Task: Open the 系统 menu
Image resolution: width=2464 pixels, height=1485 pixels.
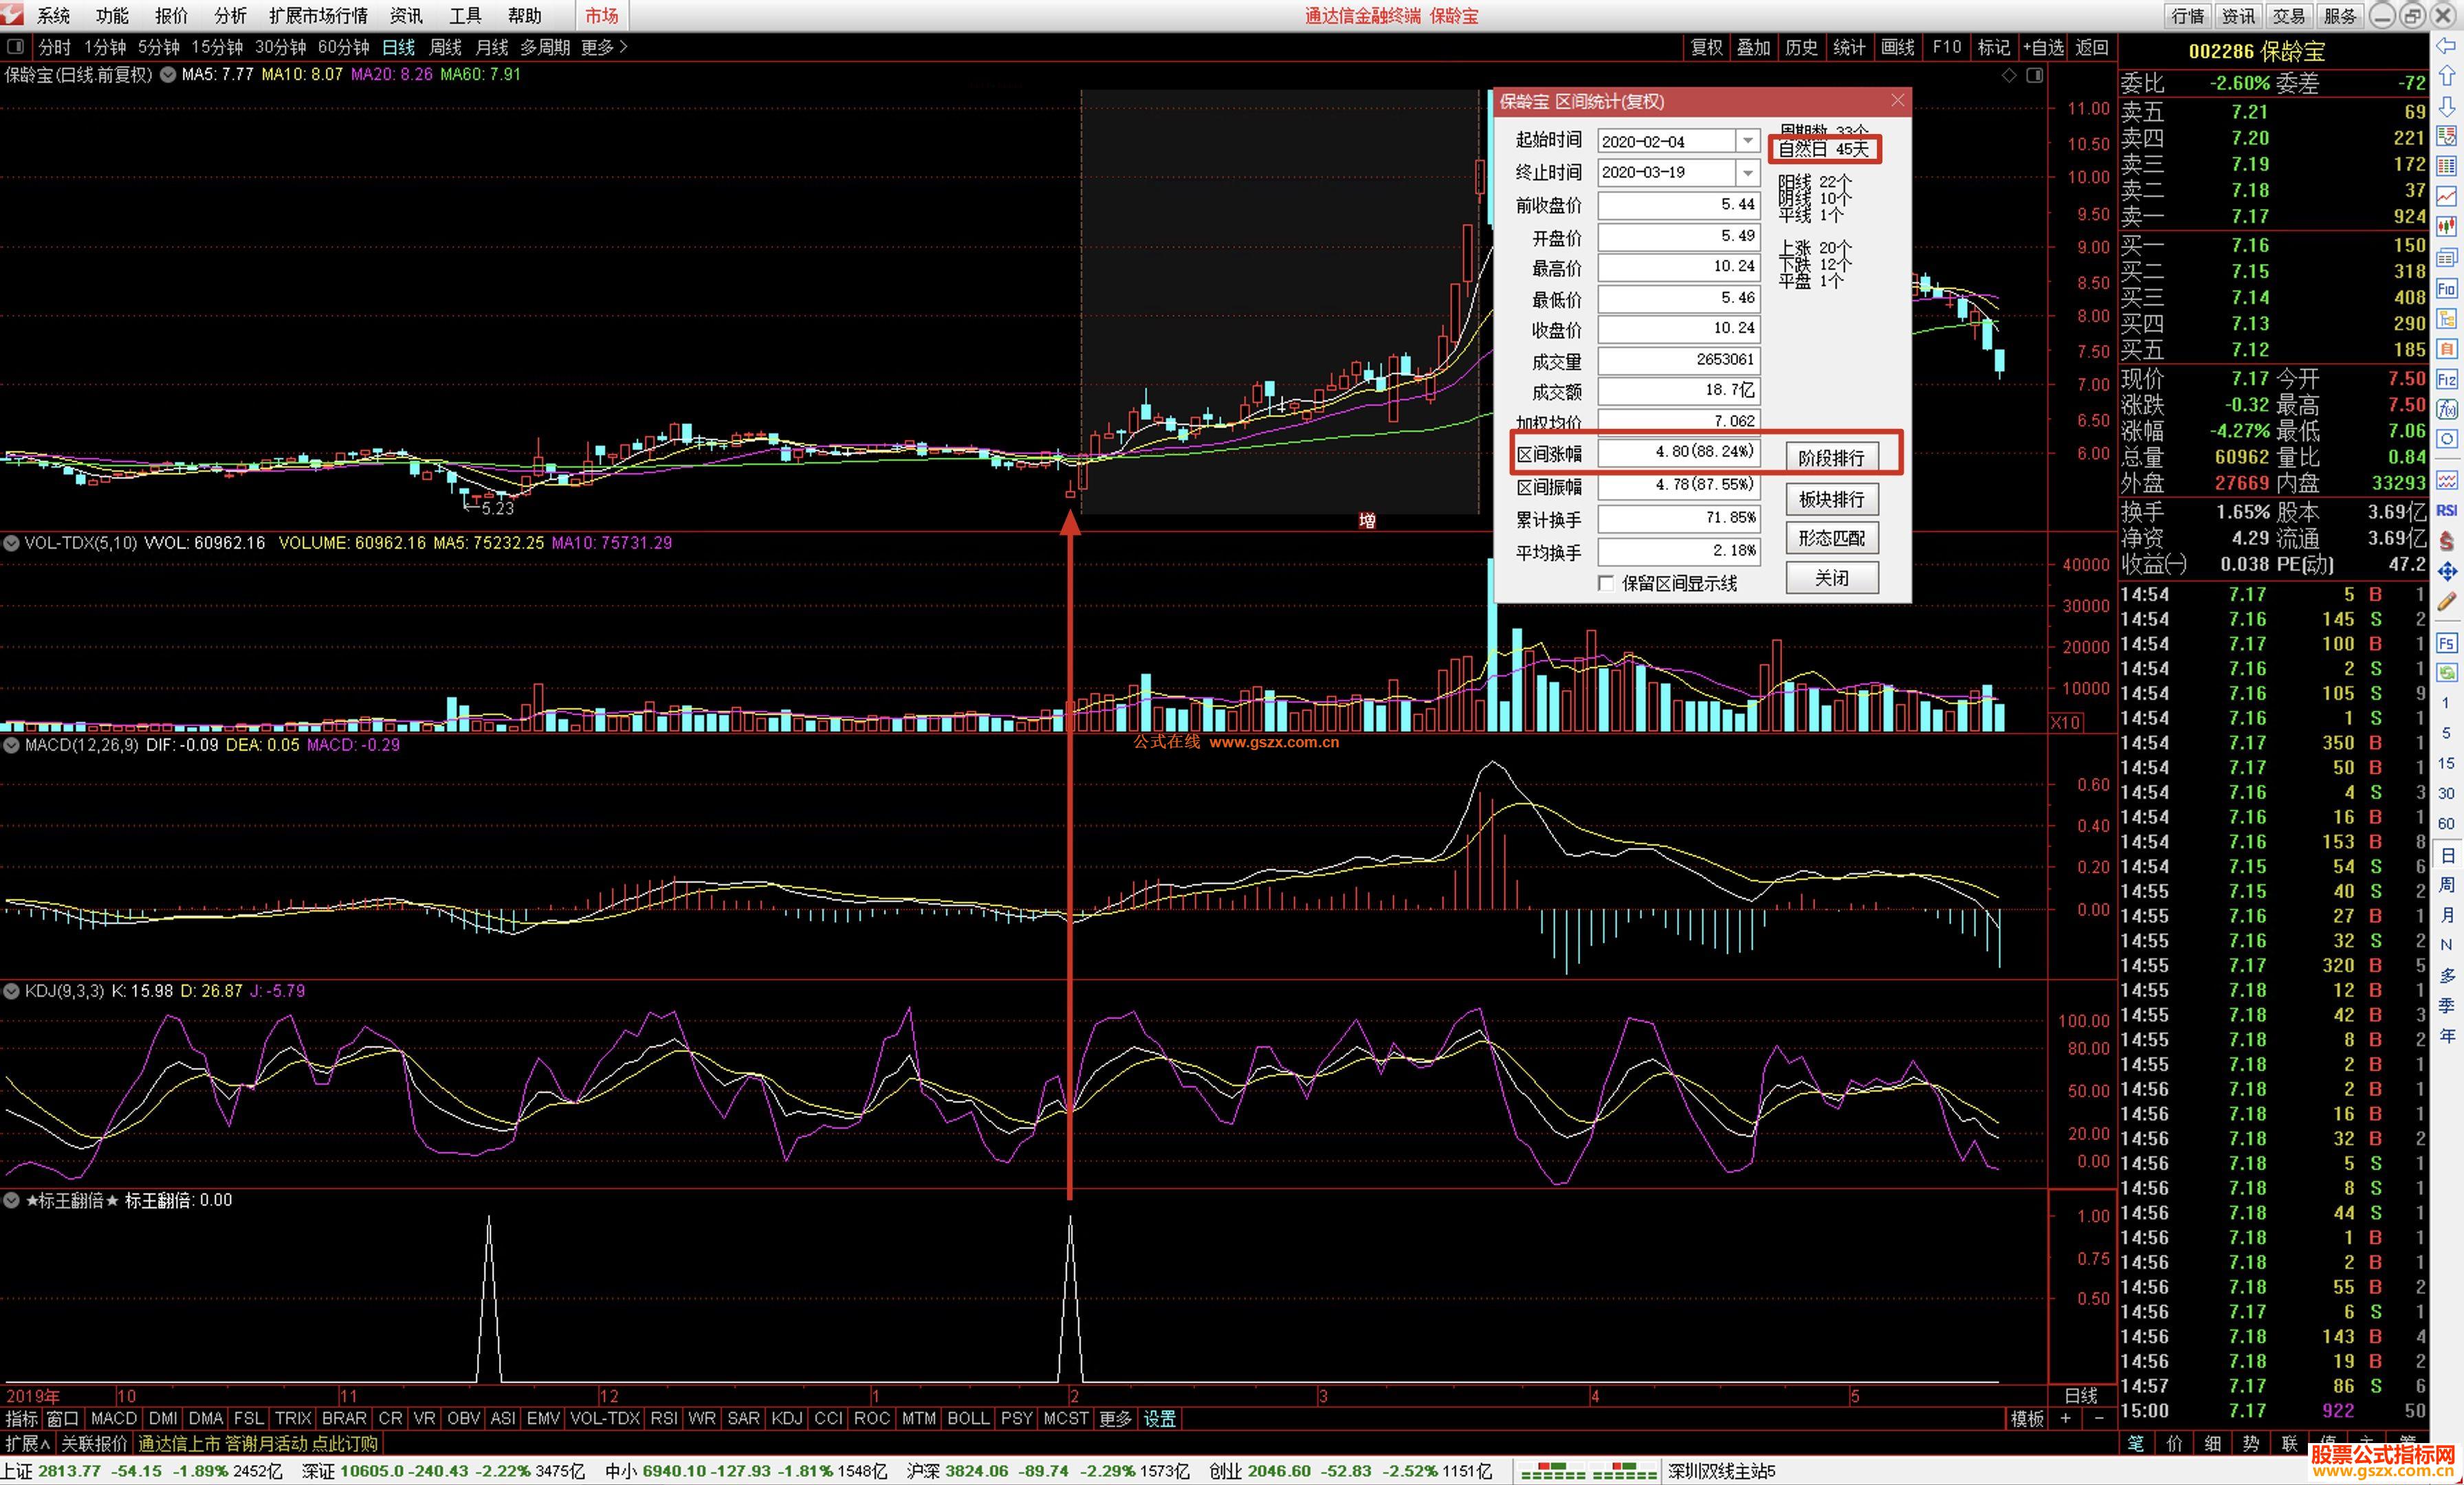Action: coord(53,15)
